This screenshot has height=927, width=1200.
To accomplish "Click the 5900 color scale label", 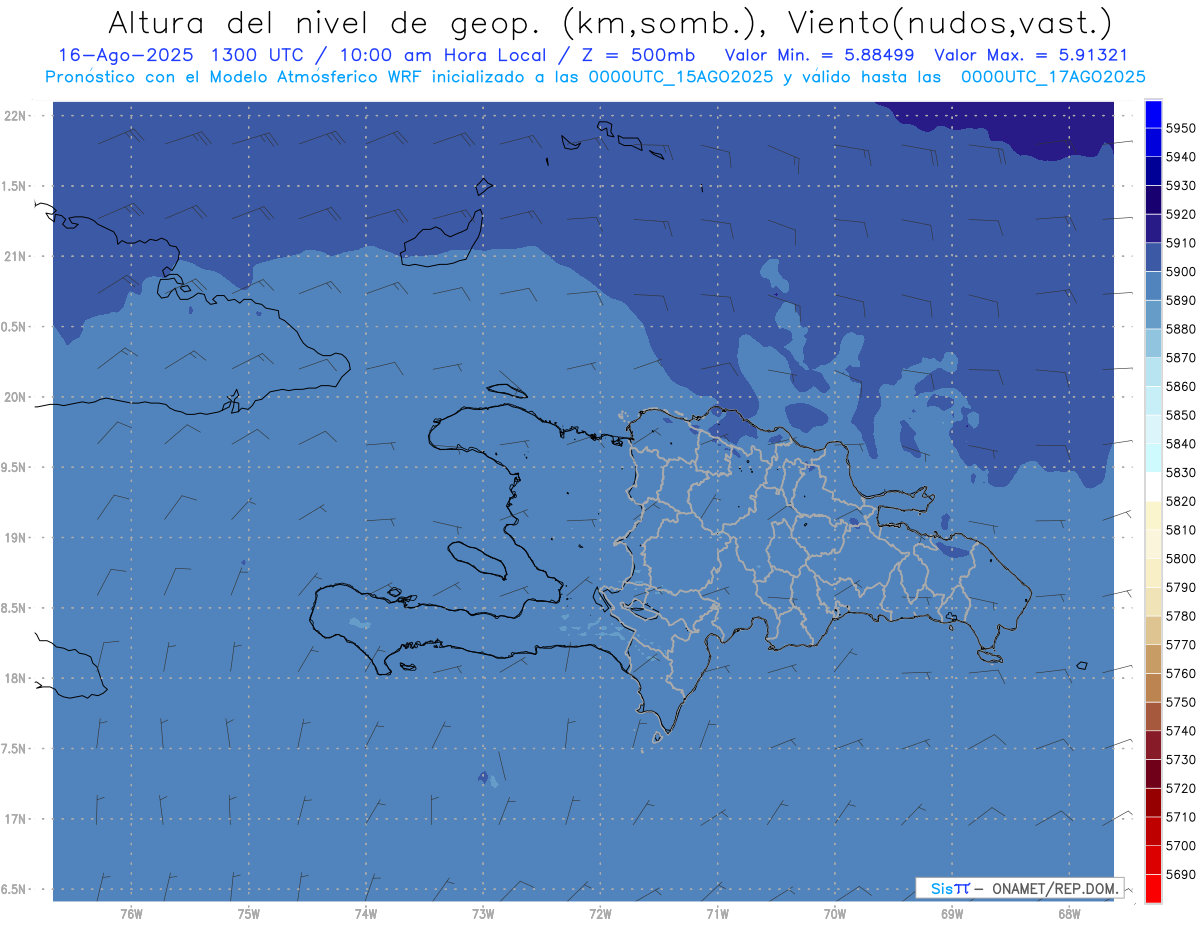I will click(x=1180, y=271).
